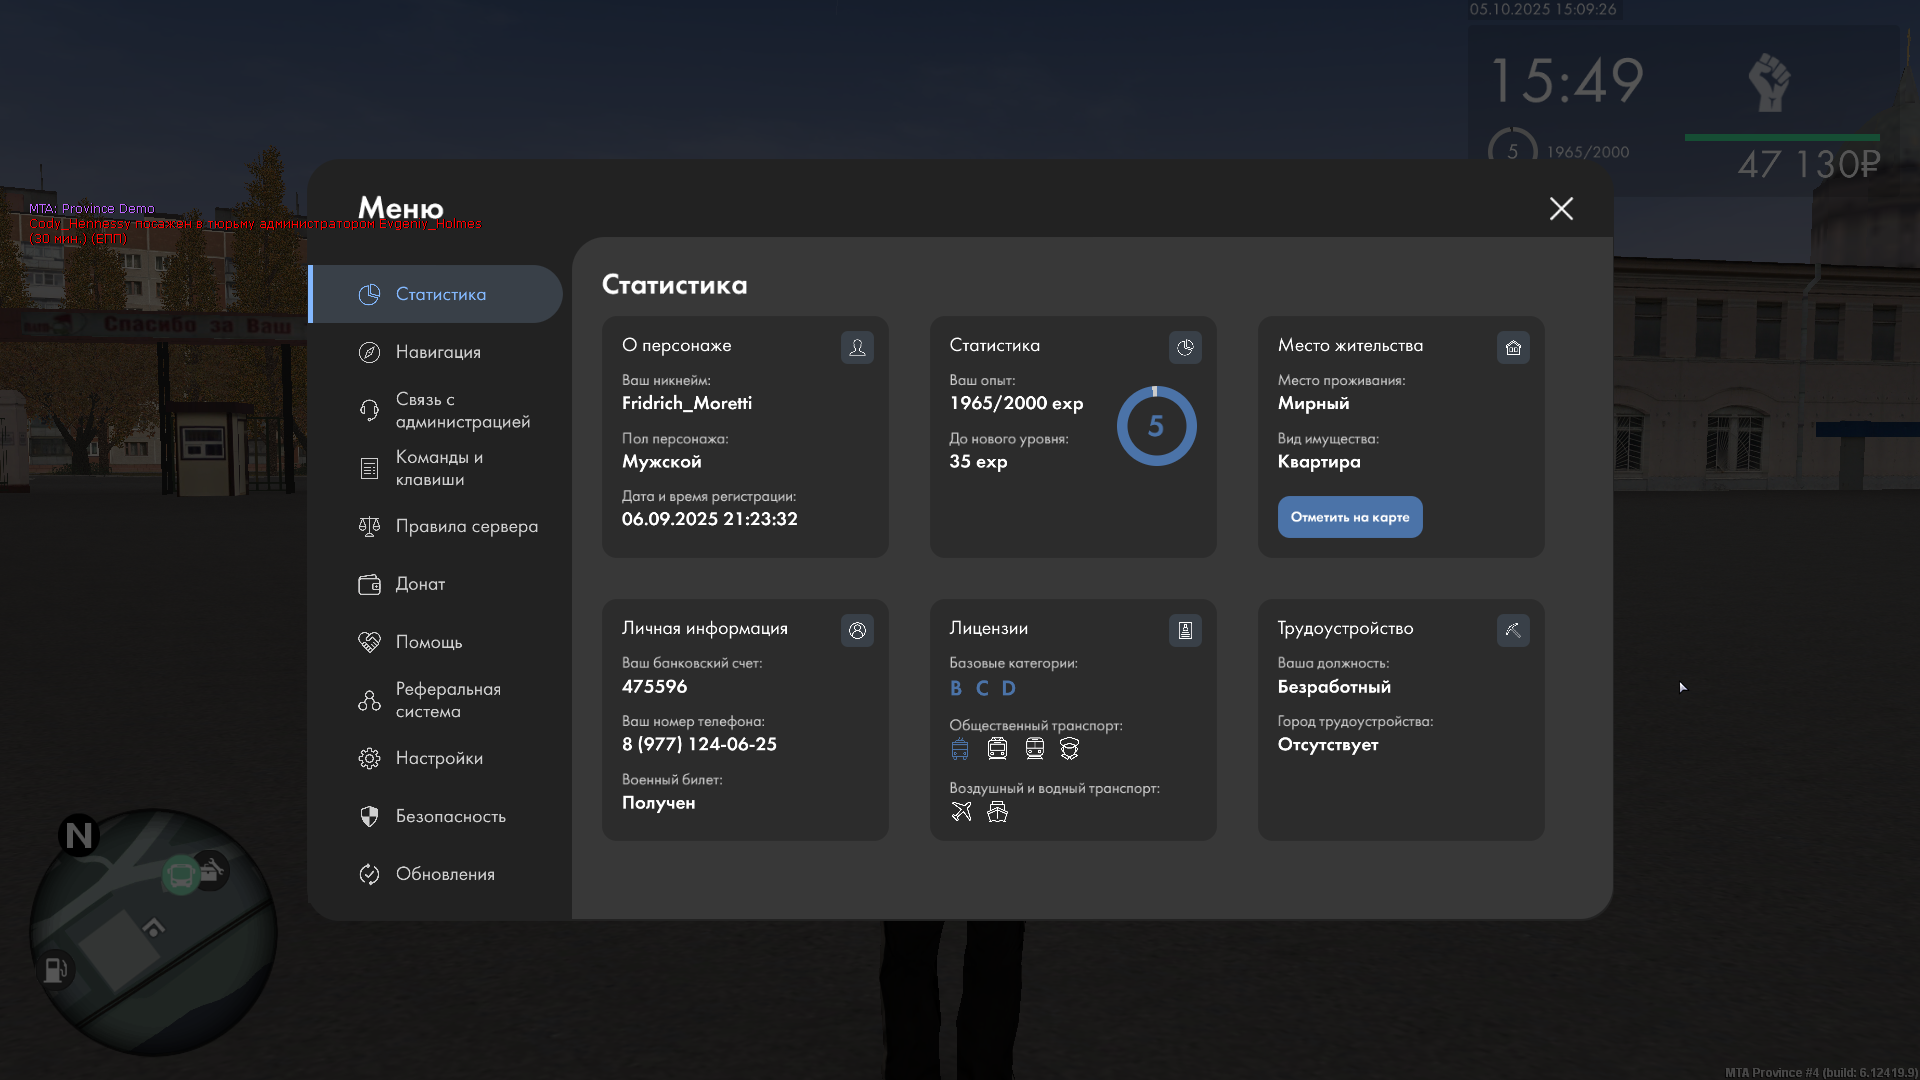Click the hammer icon in Трудоустройство card
Image resolution: width=1920 pixels, height=1080 pixels.
1513,631
